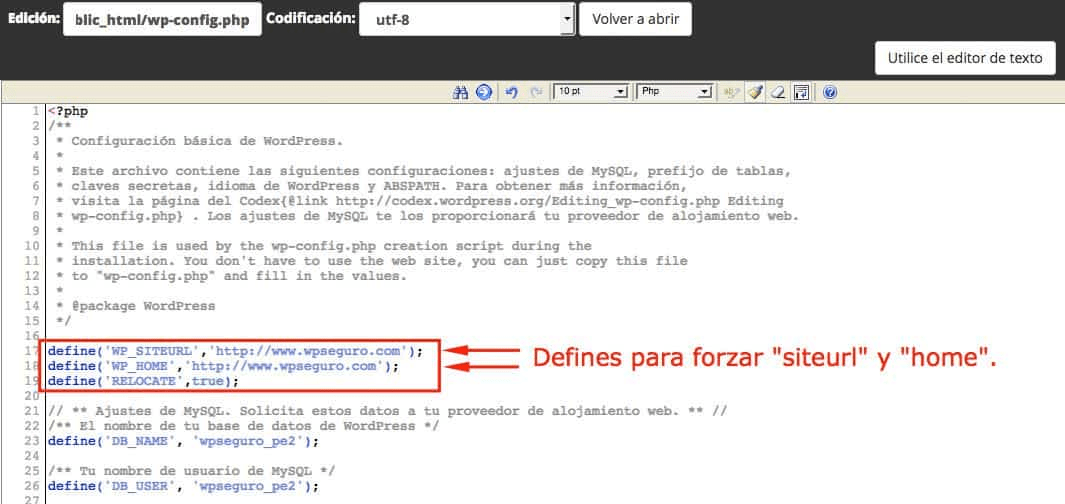
Task: Open the 10 pt font size dropdown
Action: tap(591, 92)
